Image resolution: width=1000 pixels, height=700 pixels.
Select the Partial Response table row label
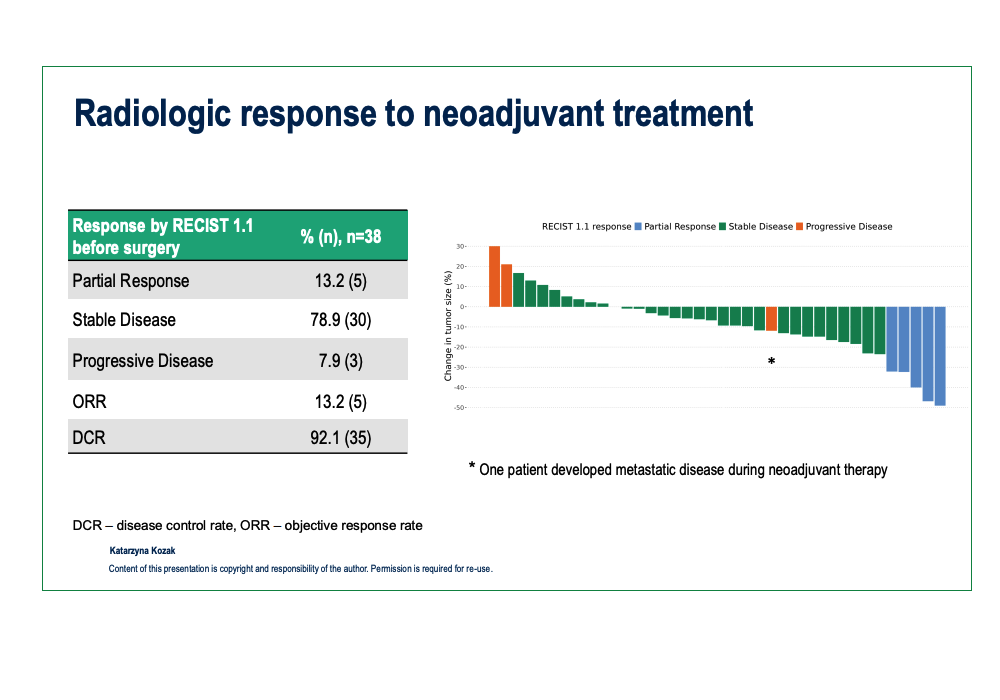tap(131, 281)
